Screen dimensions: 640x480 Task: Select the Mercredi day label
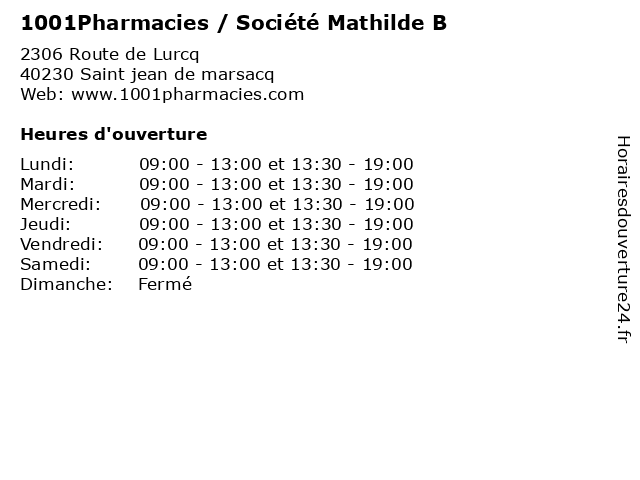click(x=61, y=204)
